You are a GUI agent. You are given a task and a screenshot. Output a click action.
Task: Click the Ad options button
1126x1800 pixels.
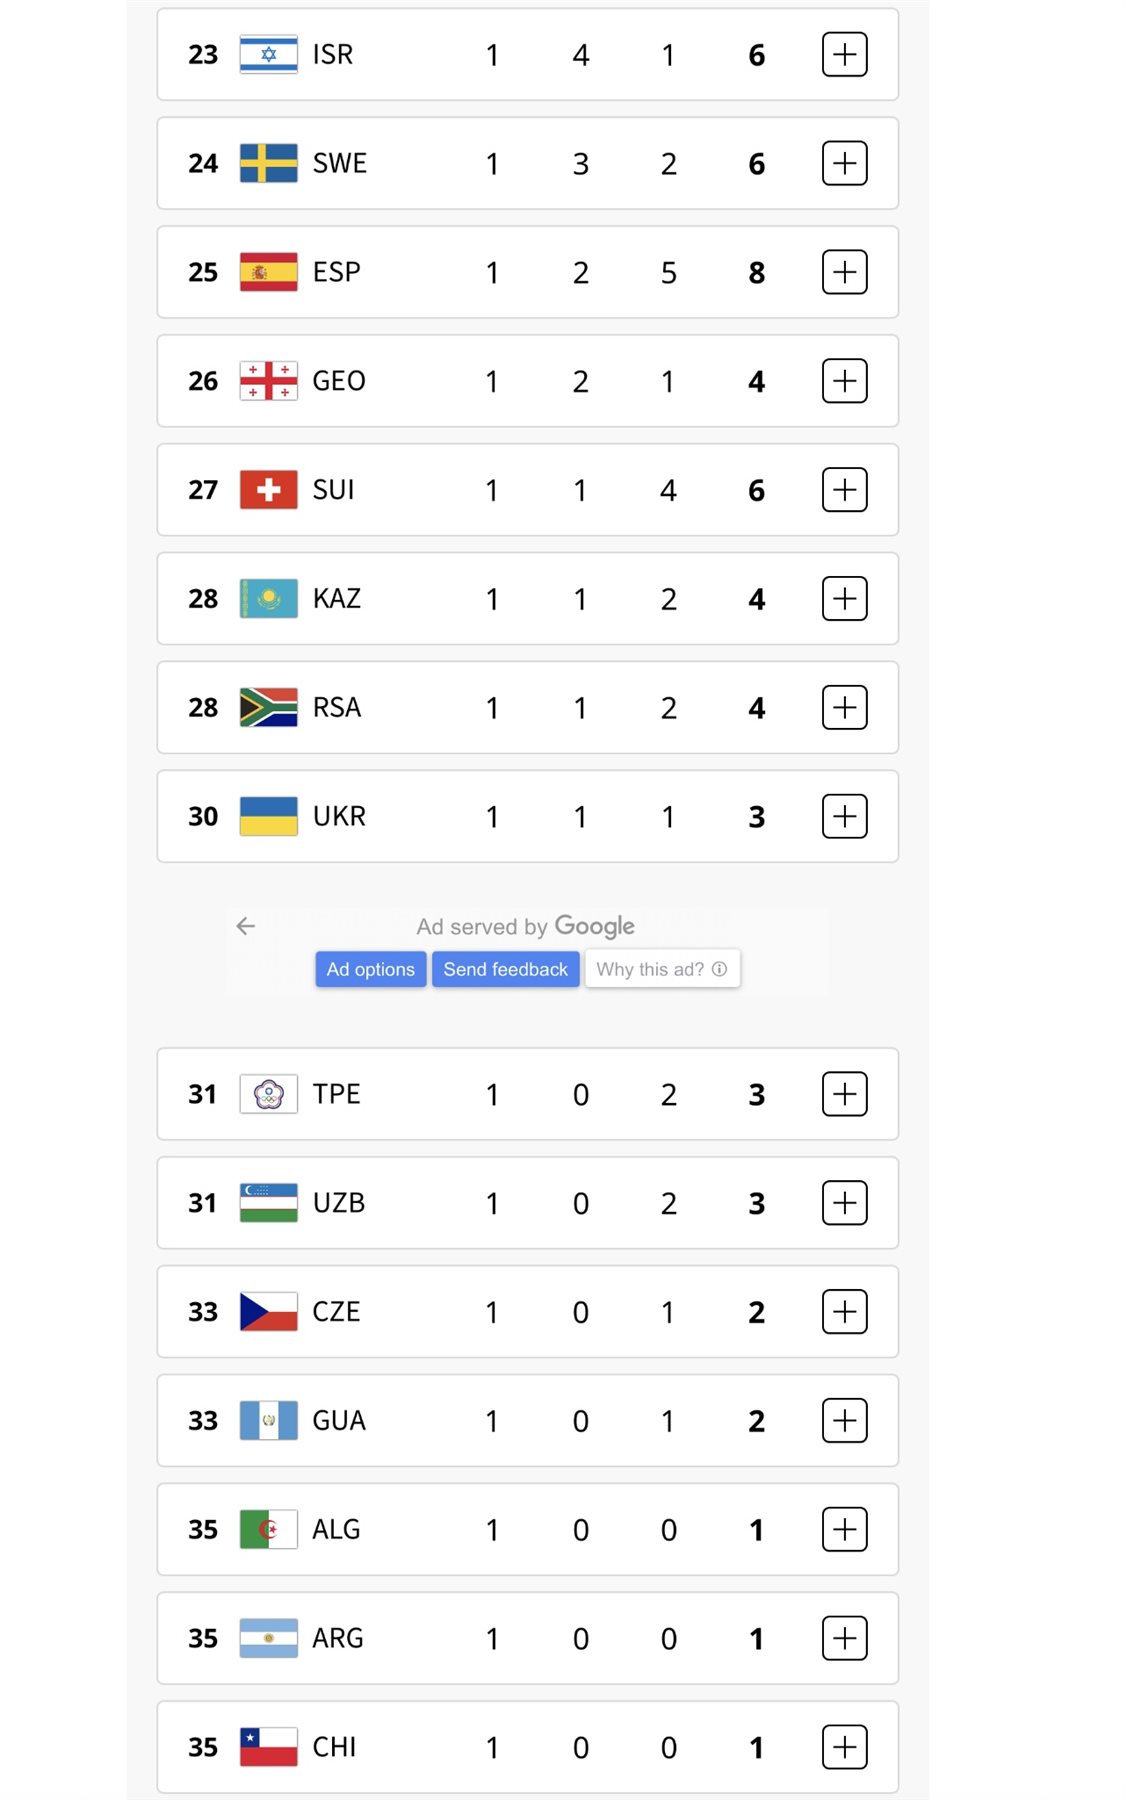[x=370, y=969]
